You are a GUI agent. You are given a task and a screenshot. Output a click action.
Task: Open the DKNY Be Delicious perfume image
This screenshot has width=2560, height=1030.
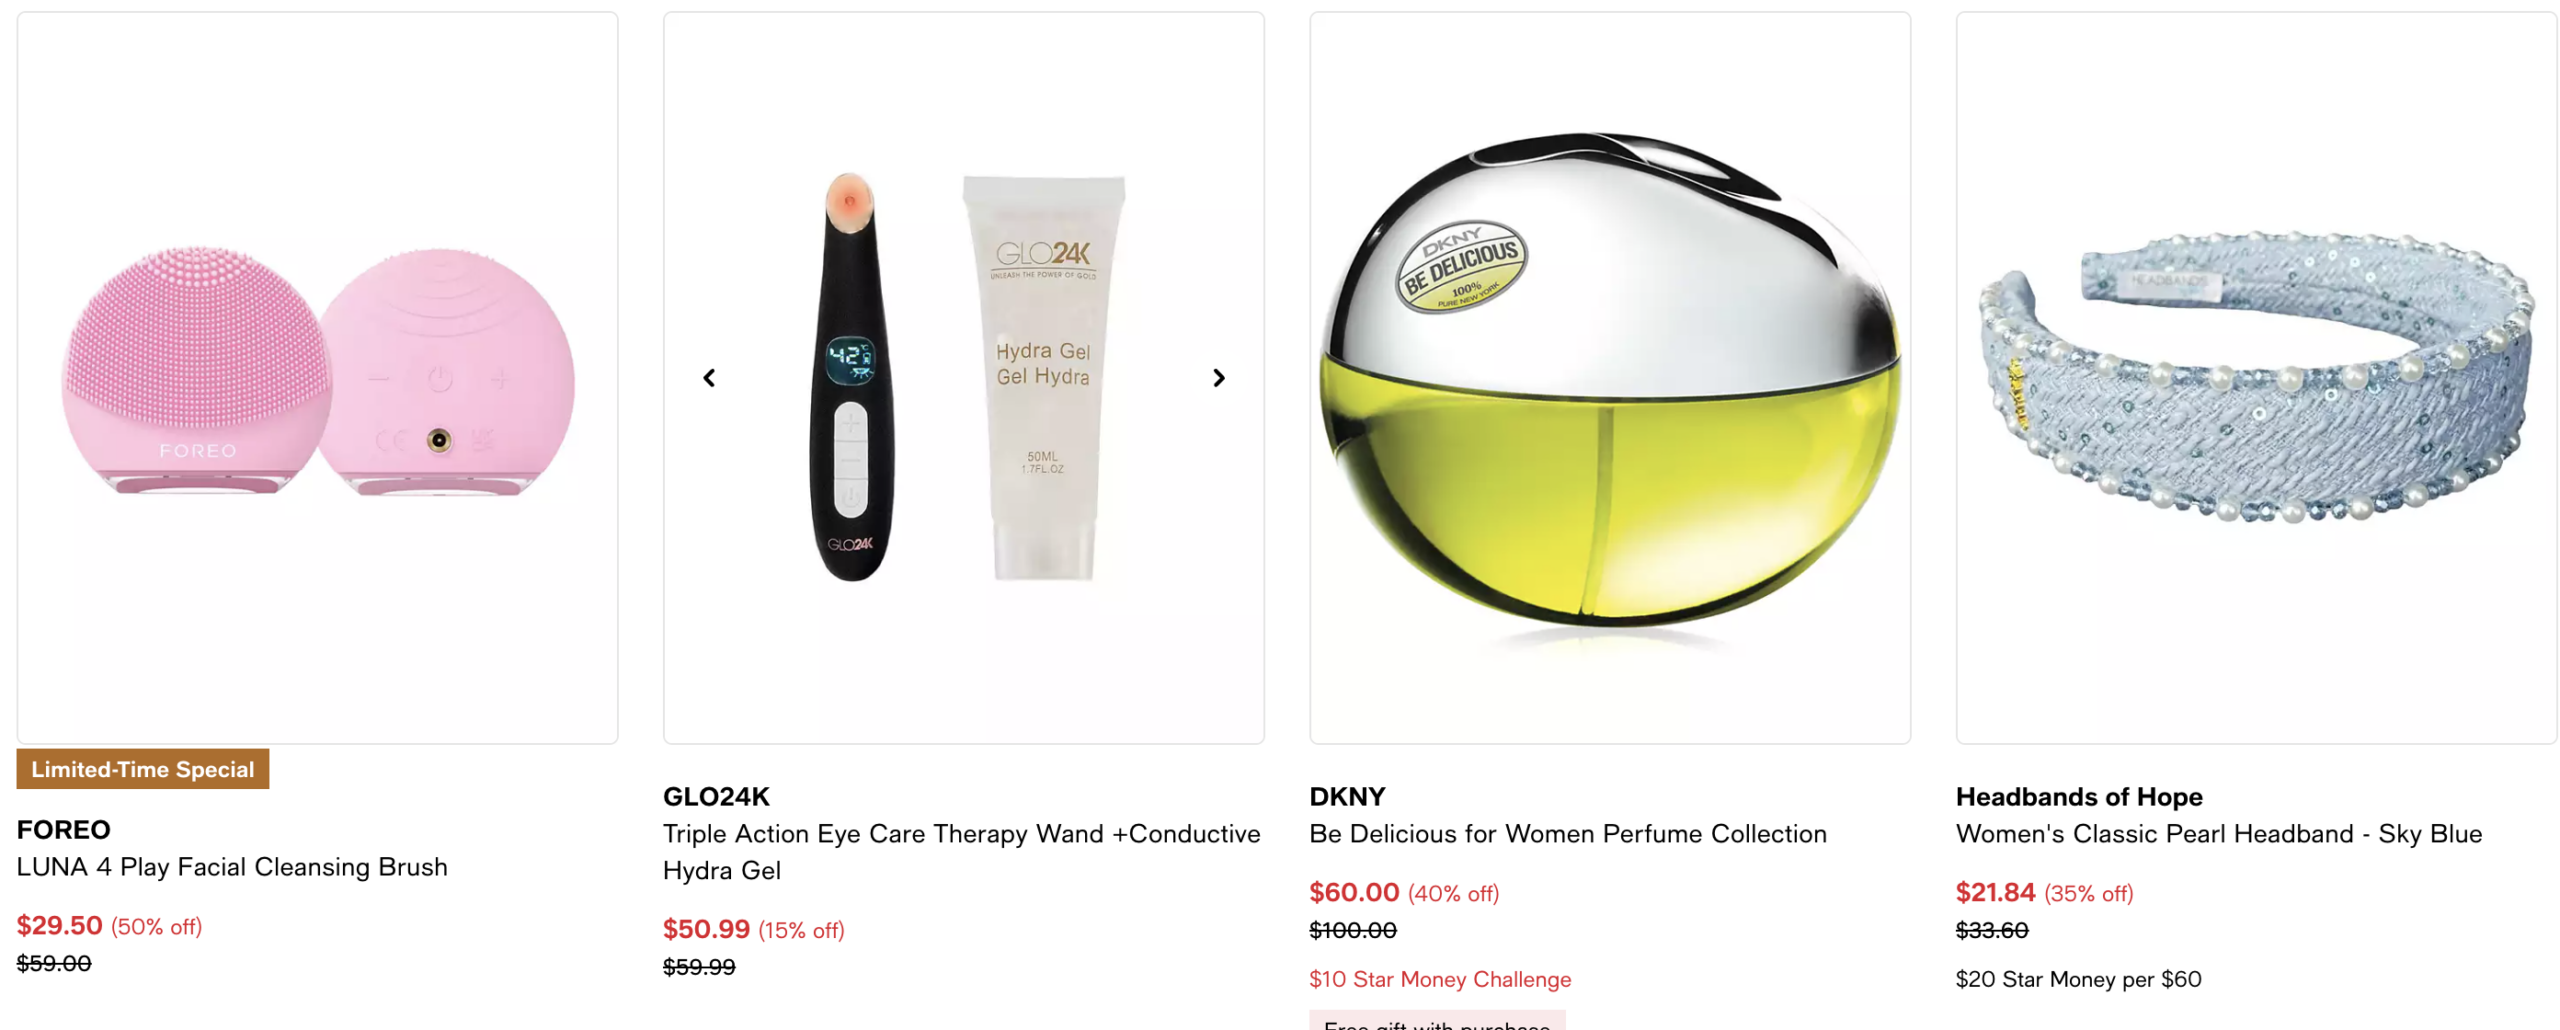click(x=1609, y=378)
